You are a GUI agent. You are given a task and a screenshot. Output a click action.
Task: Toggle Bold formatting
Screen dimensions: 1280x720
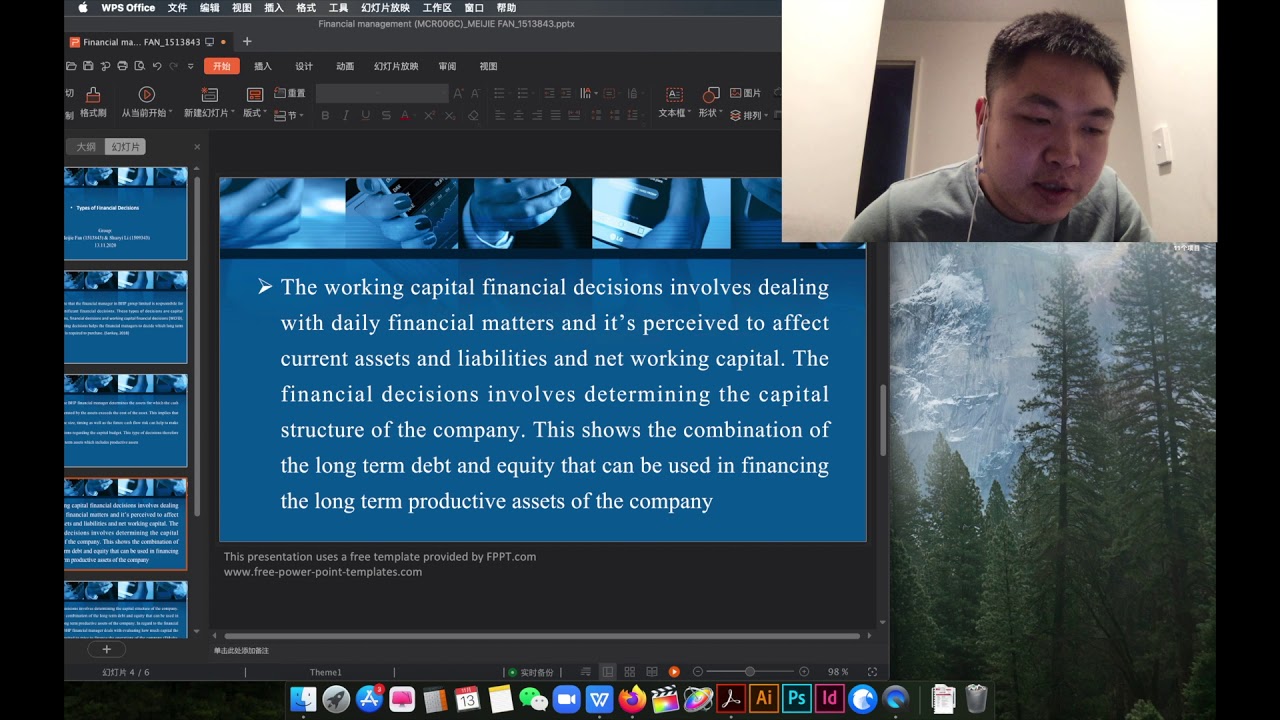coord(325,116)
